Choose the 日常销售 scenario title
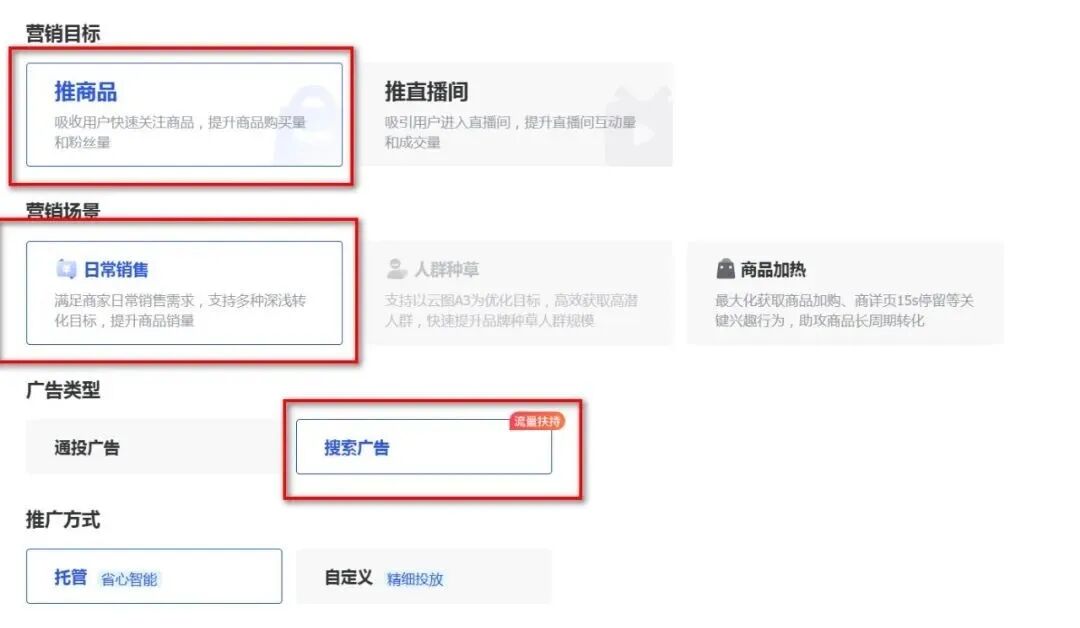Viewport: 1080px width, 628px height. click(x=116, y=269)
